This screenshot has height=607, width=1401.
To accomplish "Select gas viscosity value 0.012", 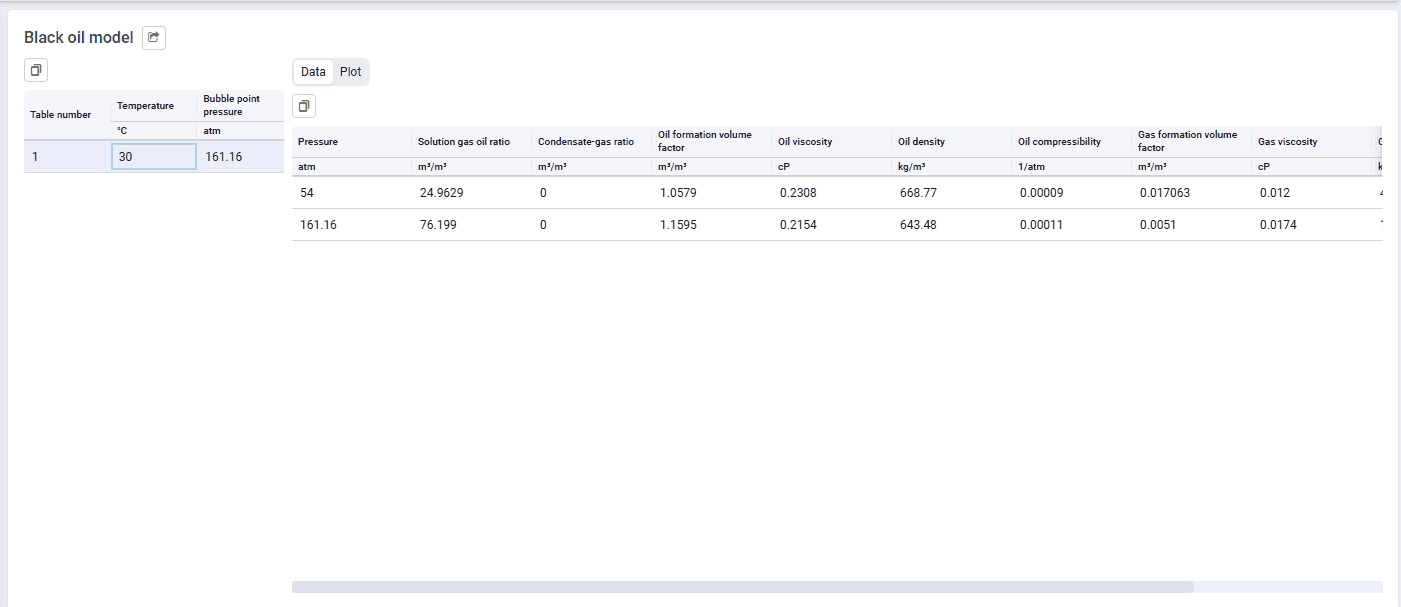I will pos(1312,193).
